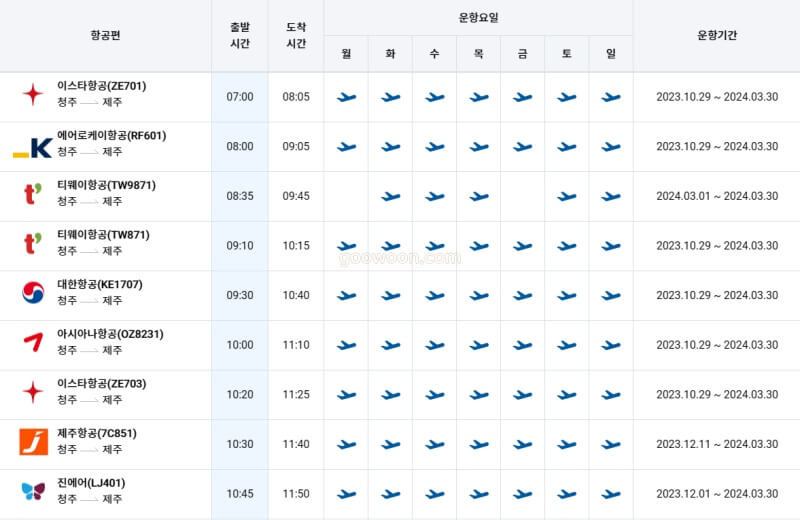
Task: Click period 2023.12.11 ~ 2024.03.30
Action: tap(717, 444)
